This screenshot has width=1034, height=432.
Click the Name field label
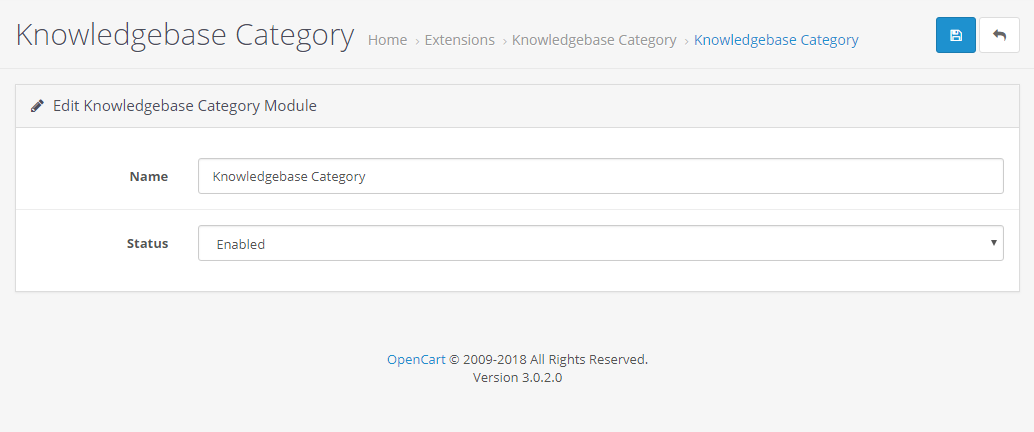point(148,176)
